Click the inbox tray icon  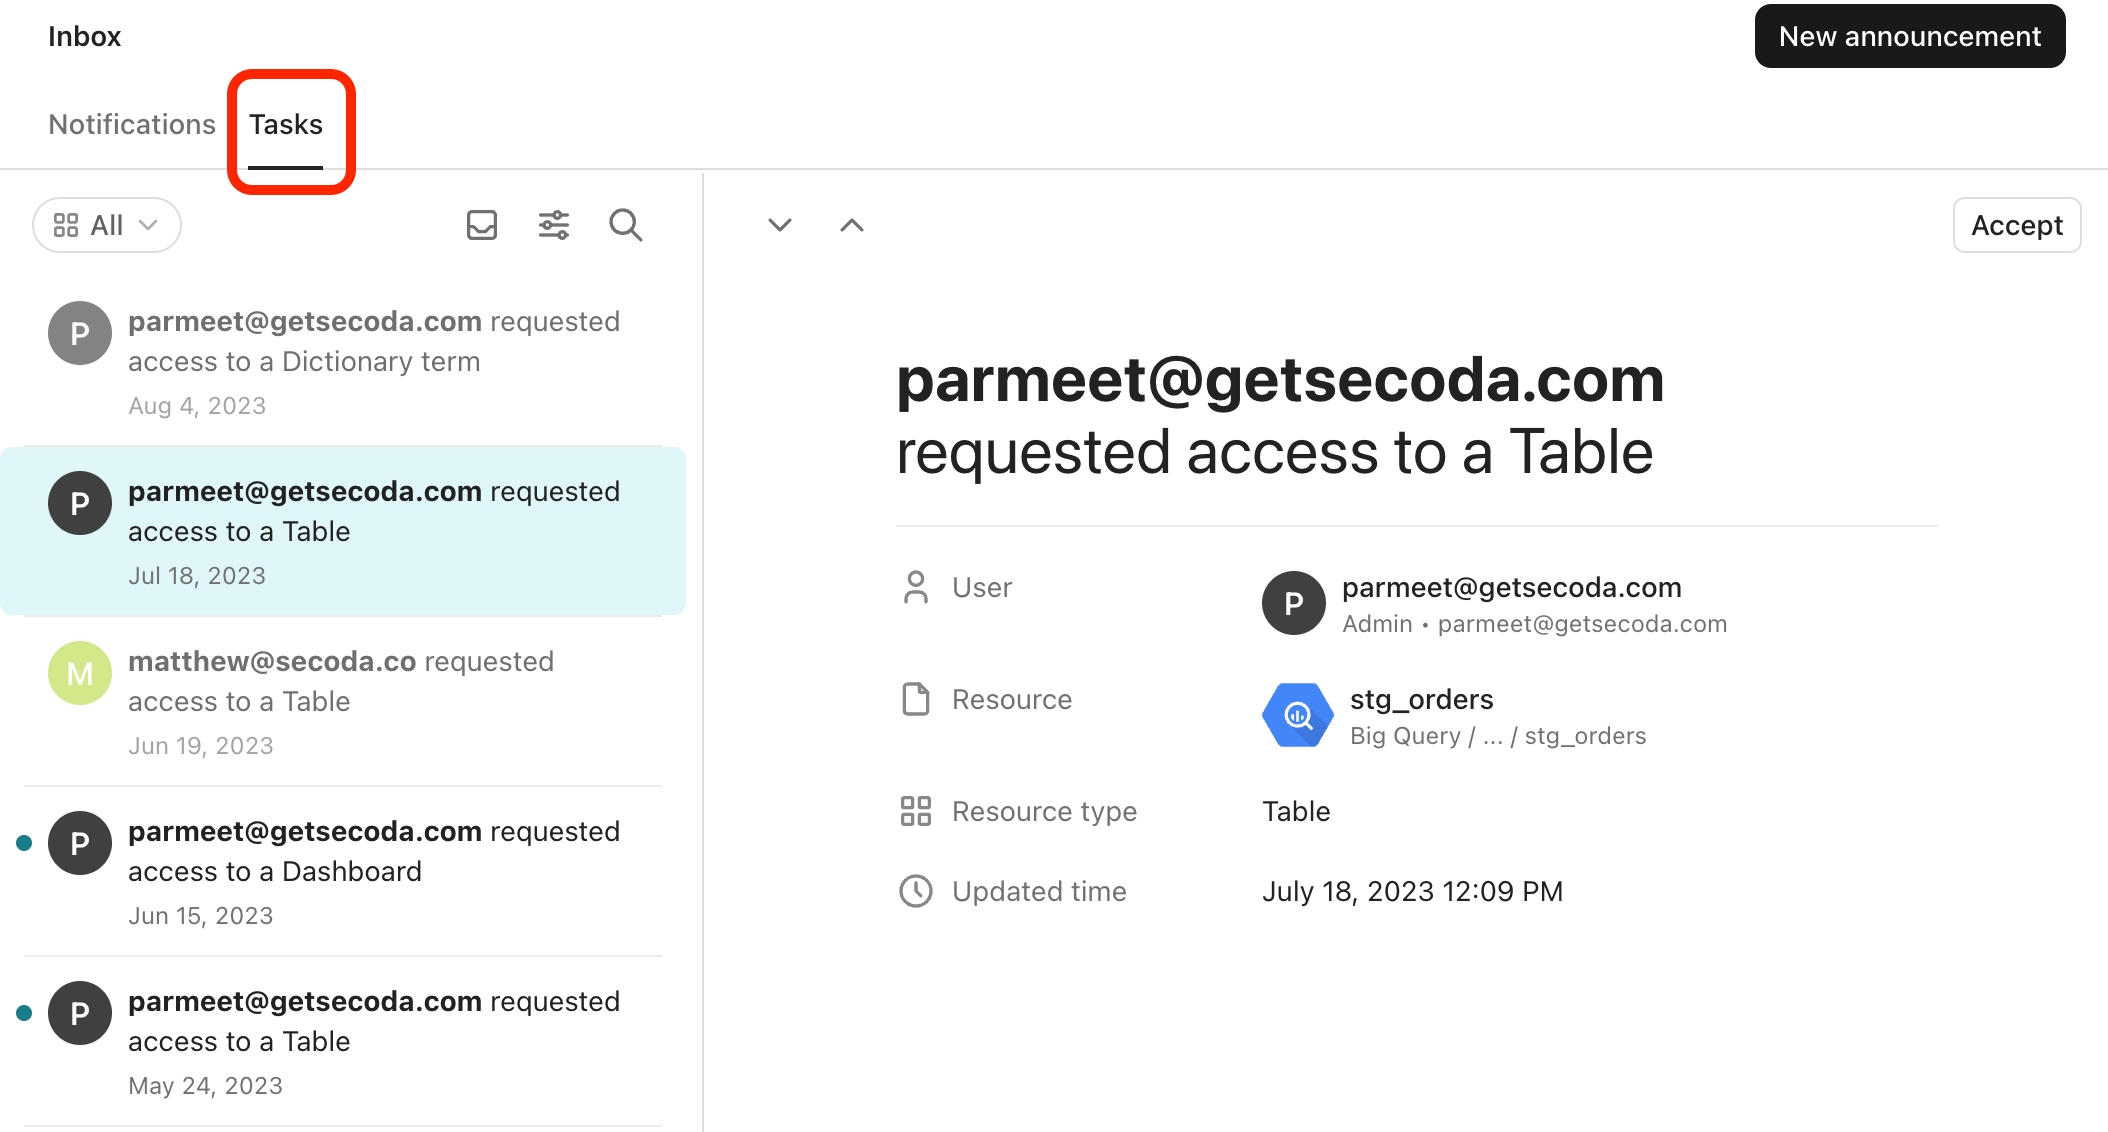[x=482, y=225]
